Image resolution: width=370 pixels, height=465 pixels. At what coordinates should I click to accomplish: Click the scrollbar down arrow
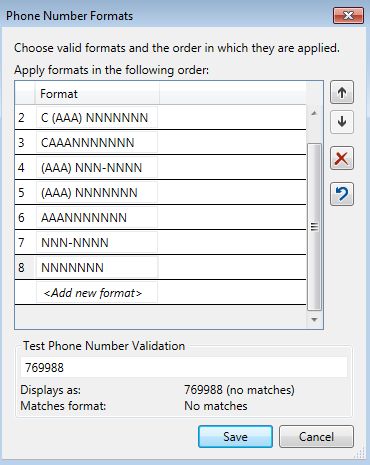(314, 320)
